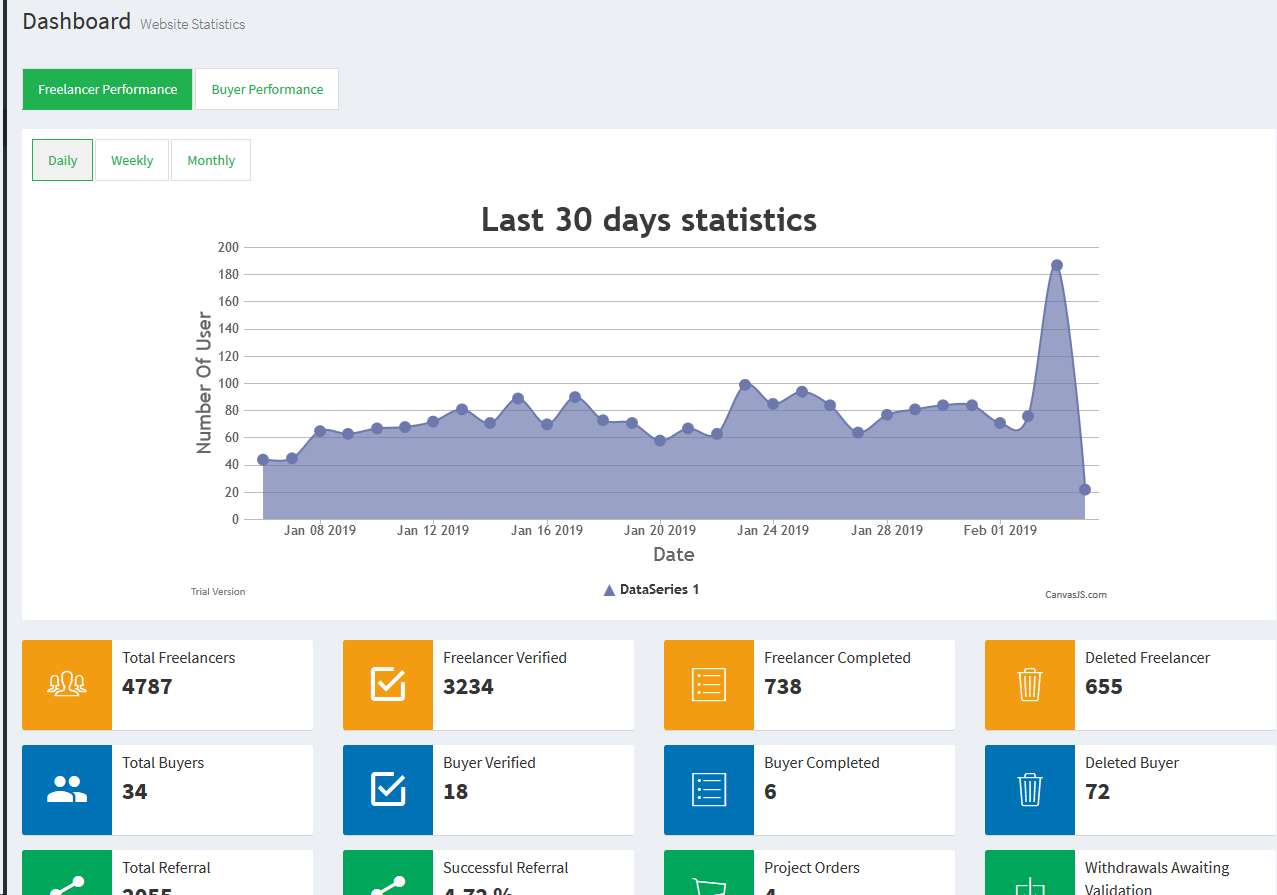This screenshot has width=1277, height=895.
Task: Click the Freelancer Completed list icon
Action: [709, 685]
